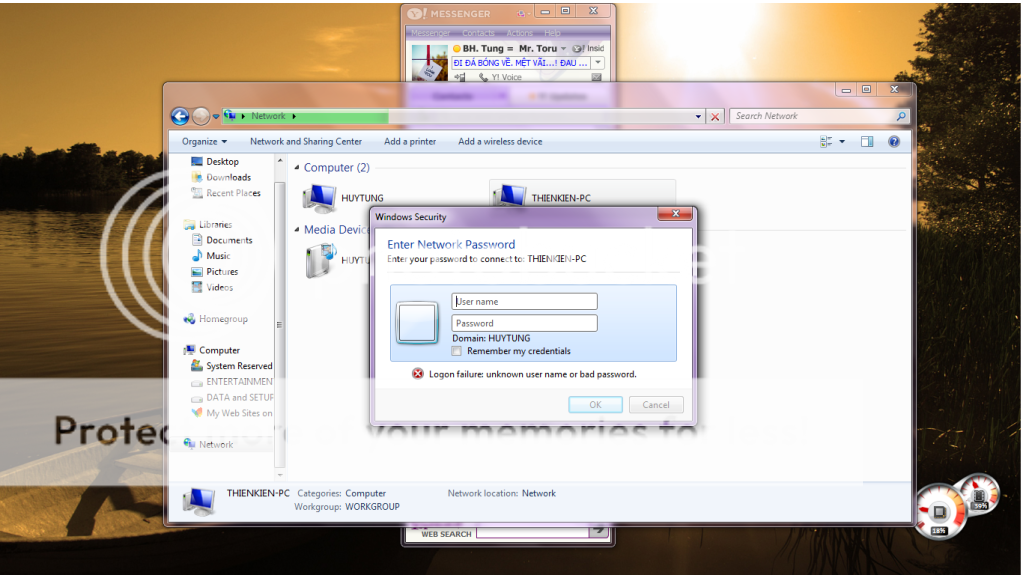1023x575 pixels.
Task: Open Actions menu in Yahoo Messenger
Action: 519,33
